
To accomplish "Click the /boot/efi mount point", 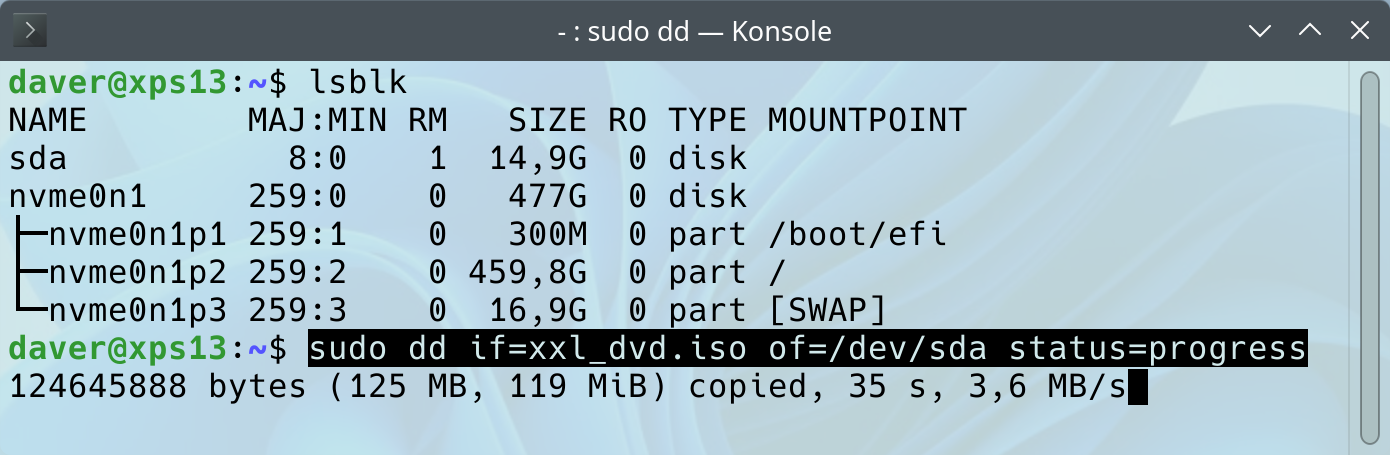I will [x=857, y=235].
